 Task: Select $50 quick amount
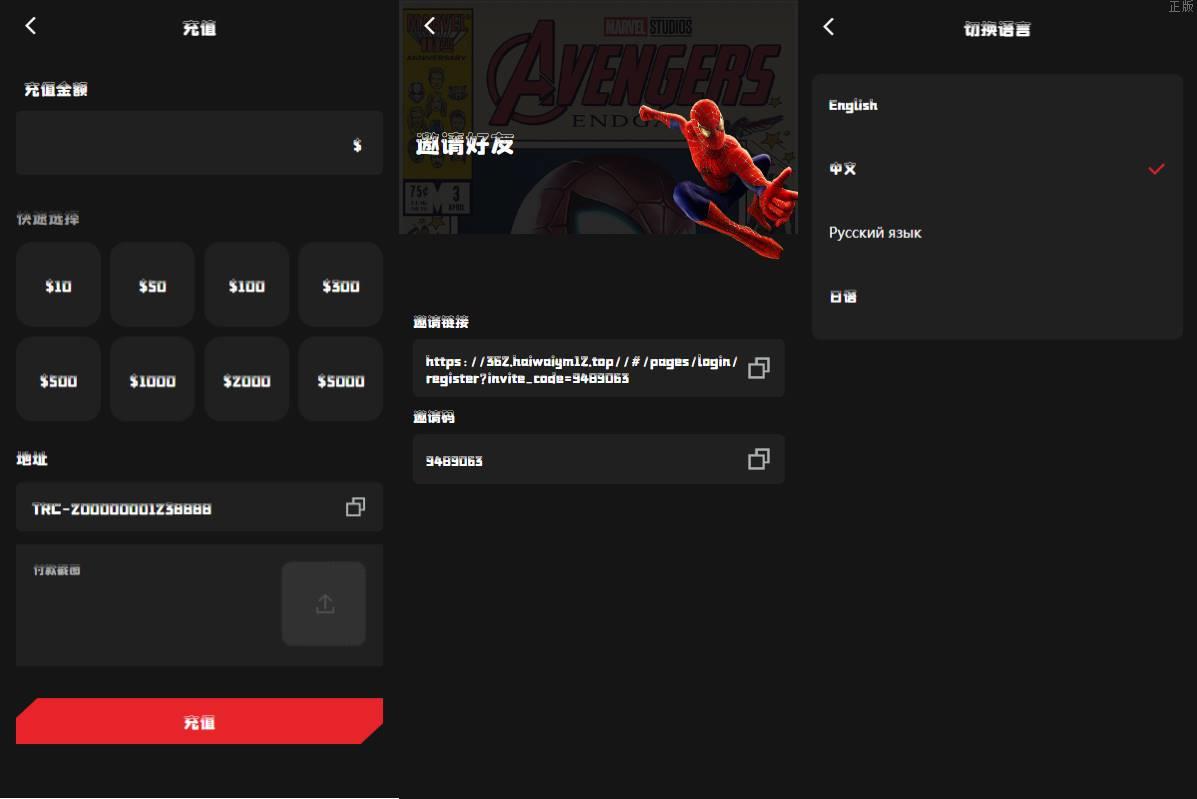pyautogui.click(x=152, y=286)
